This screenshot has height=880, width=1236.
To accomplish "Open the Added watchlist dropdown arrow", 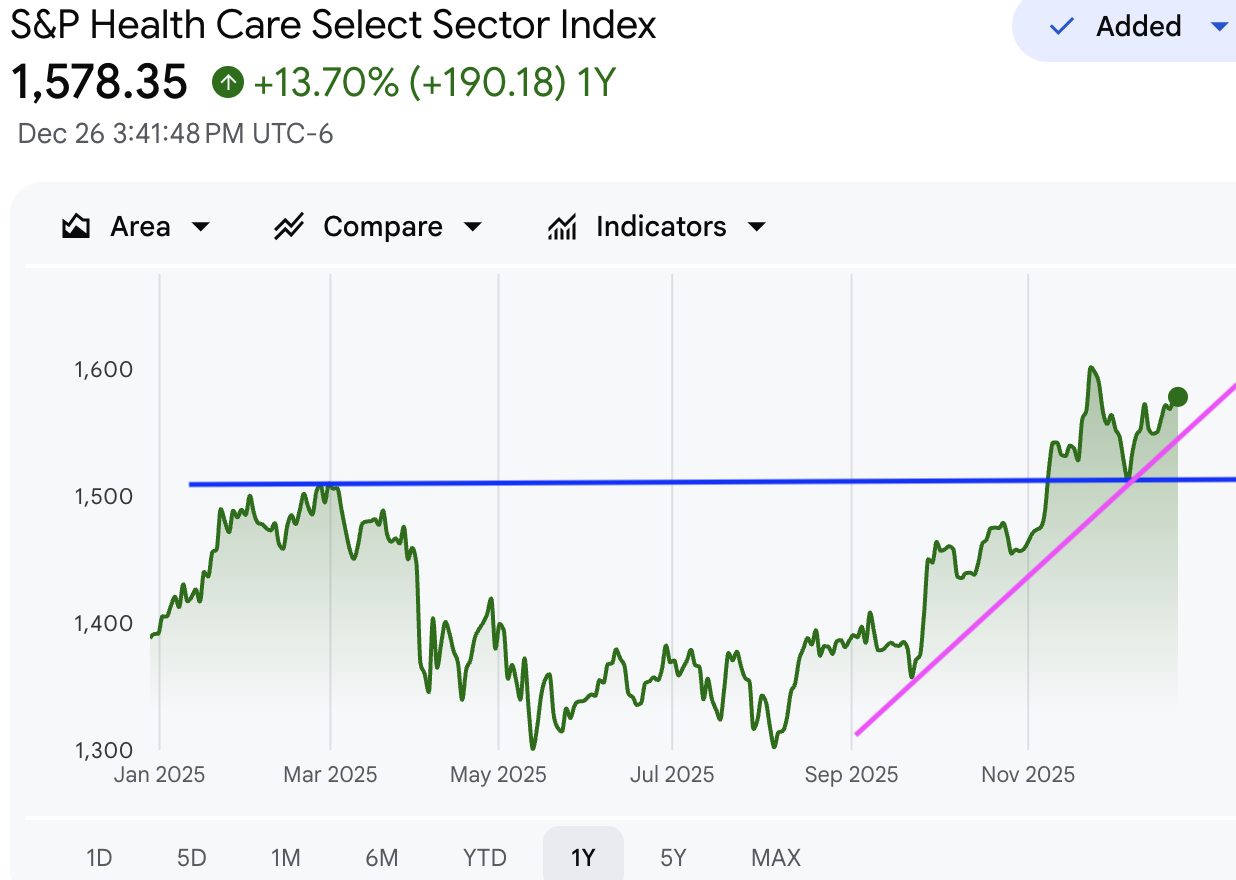I will click(1219, 27).
